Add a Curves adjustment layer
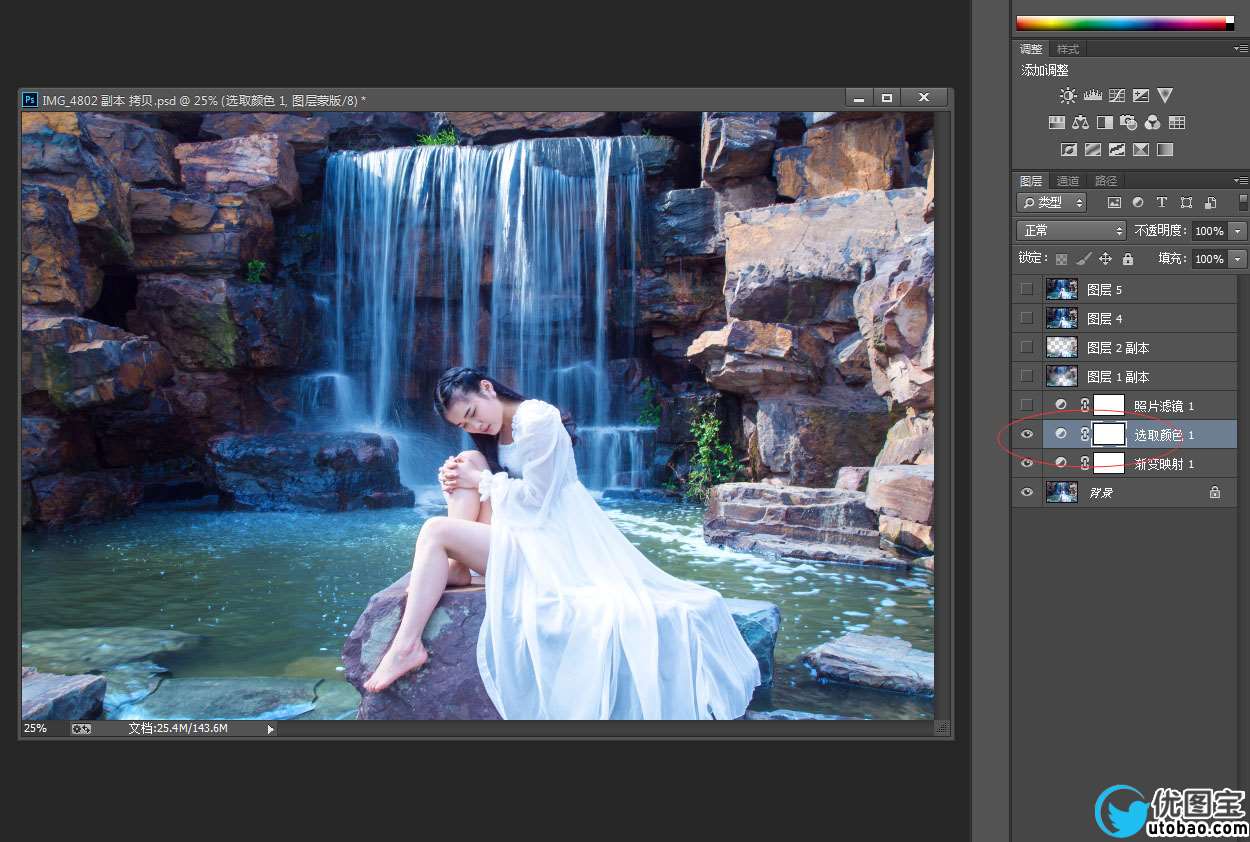Screen dimensions: 1250x842 tap(1116, 96)
